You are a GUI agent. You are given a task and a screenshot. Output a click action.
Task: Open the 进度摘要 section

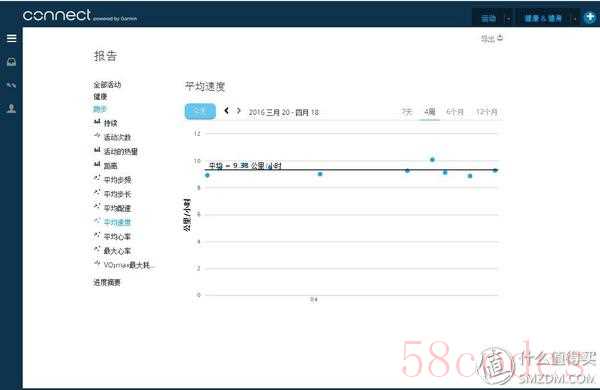107,282
